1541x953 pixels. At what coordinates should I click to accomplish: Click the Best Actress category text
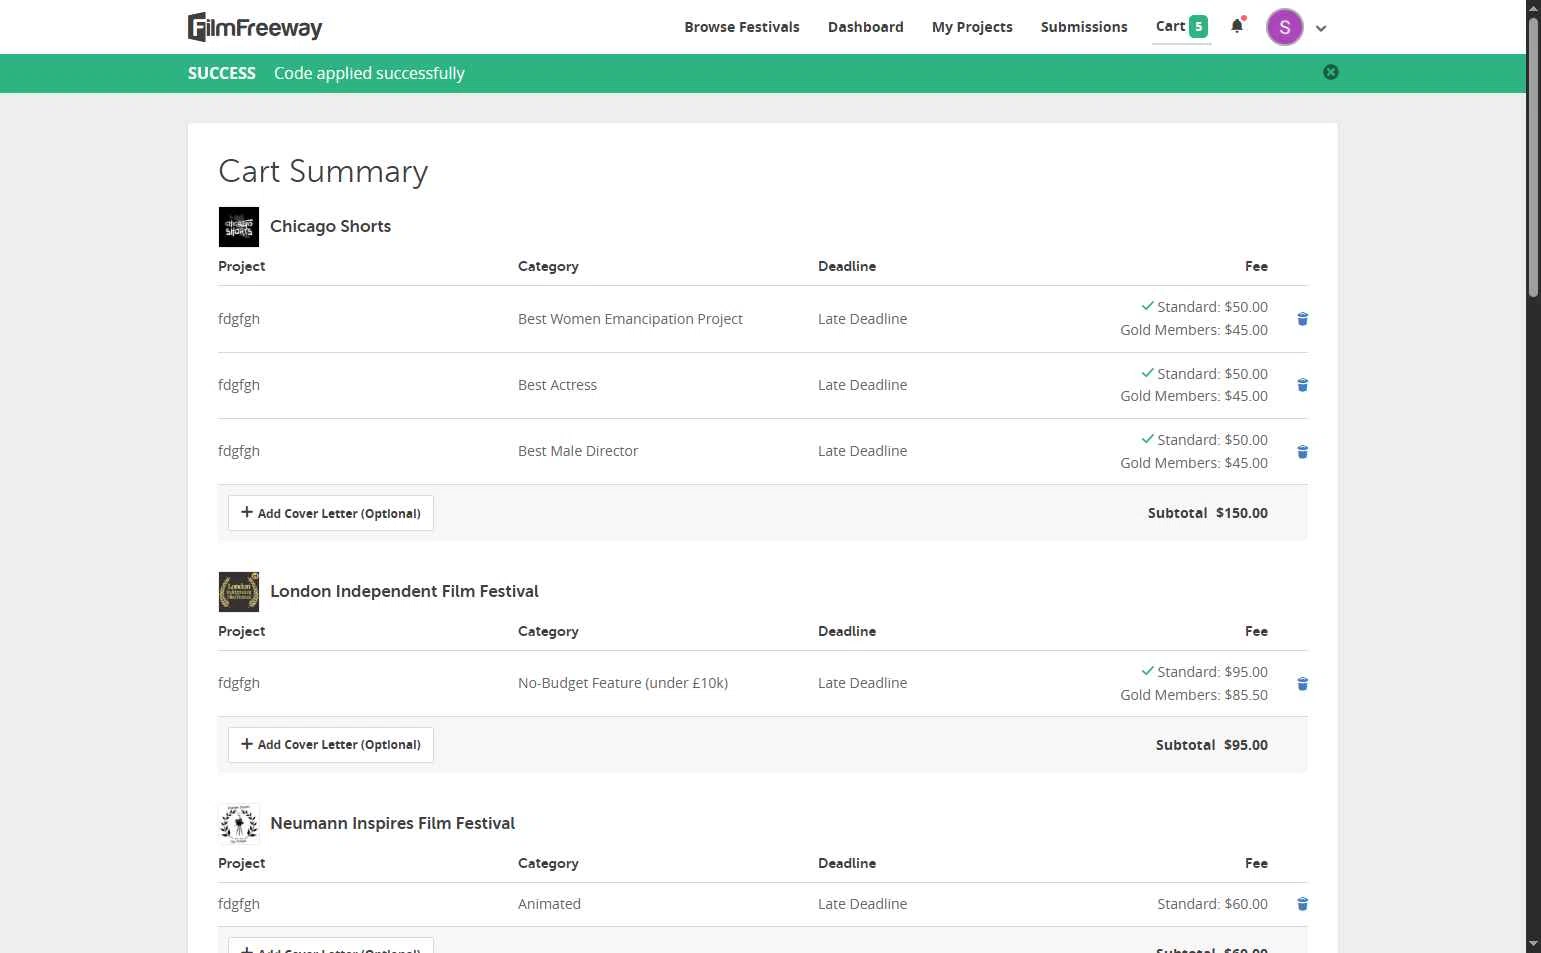[x=557, y=385]
